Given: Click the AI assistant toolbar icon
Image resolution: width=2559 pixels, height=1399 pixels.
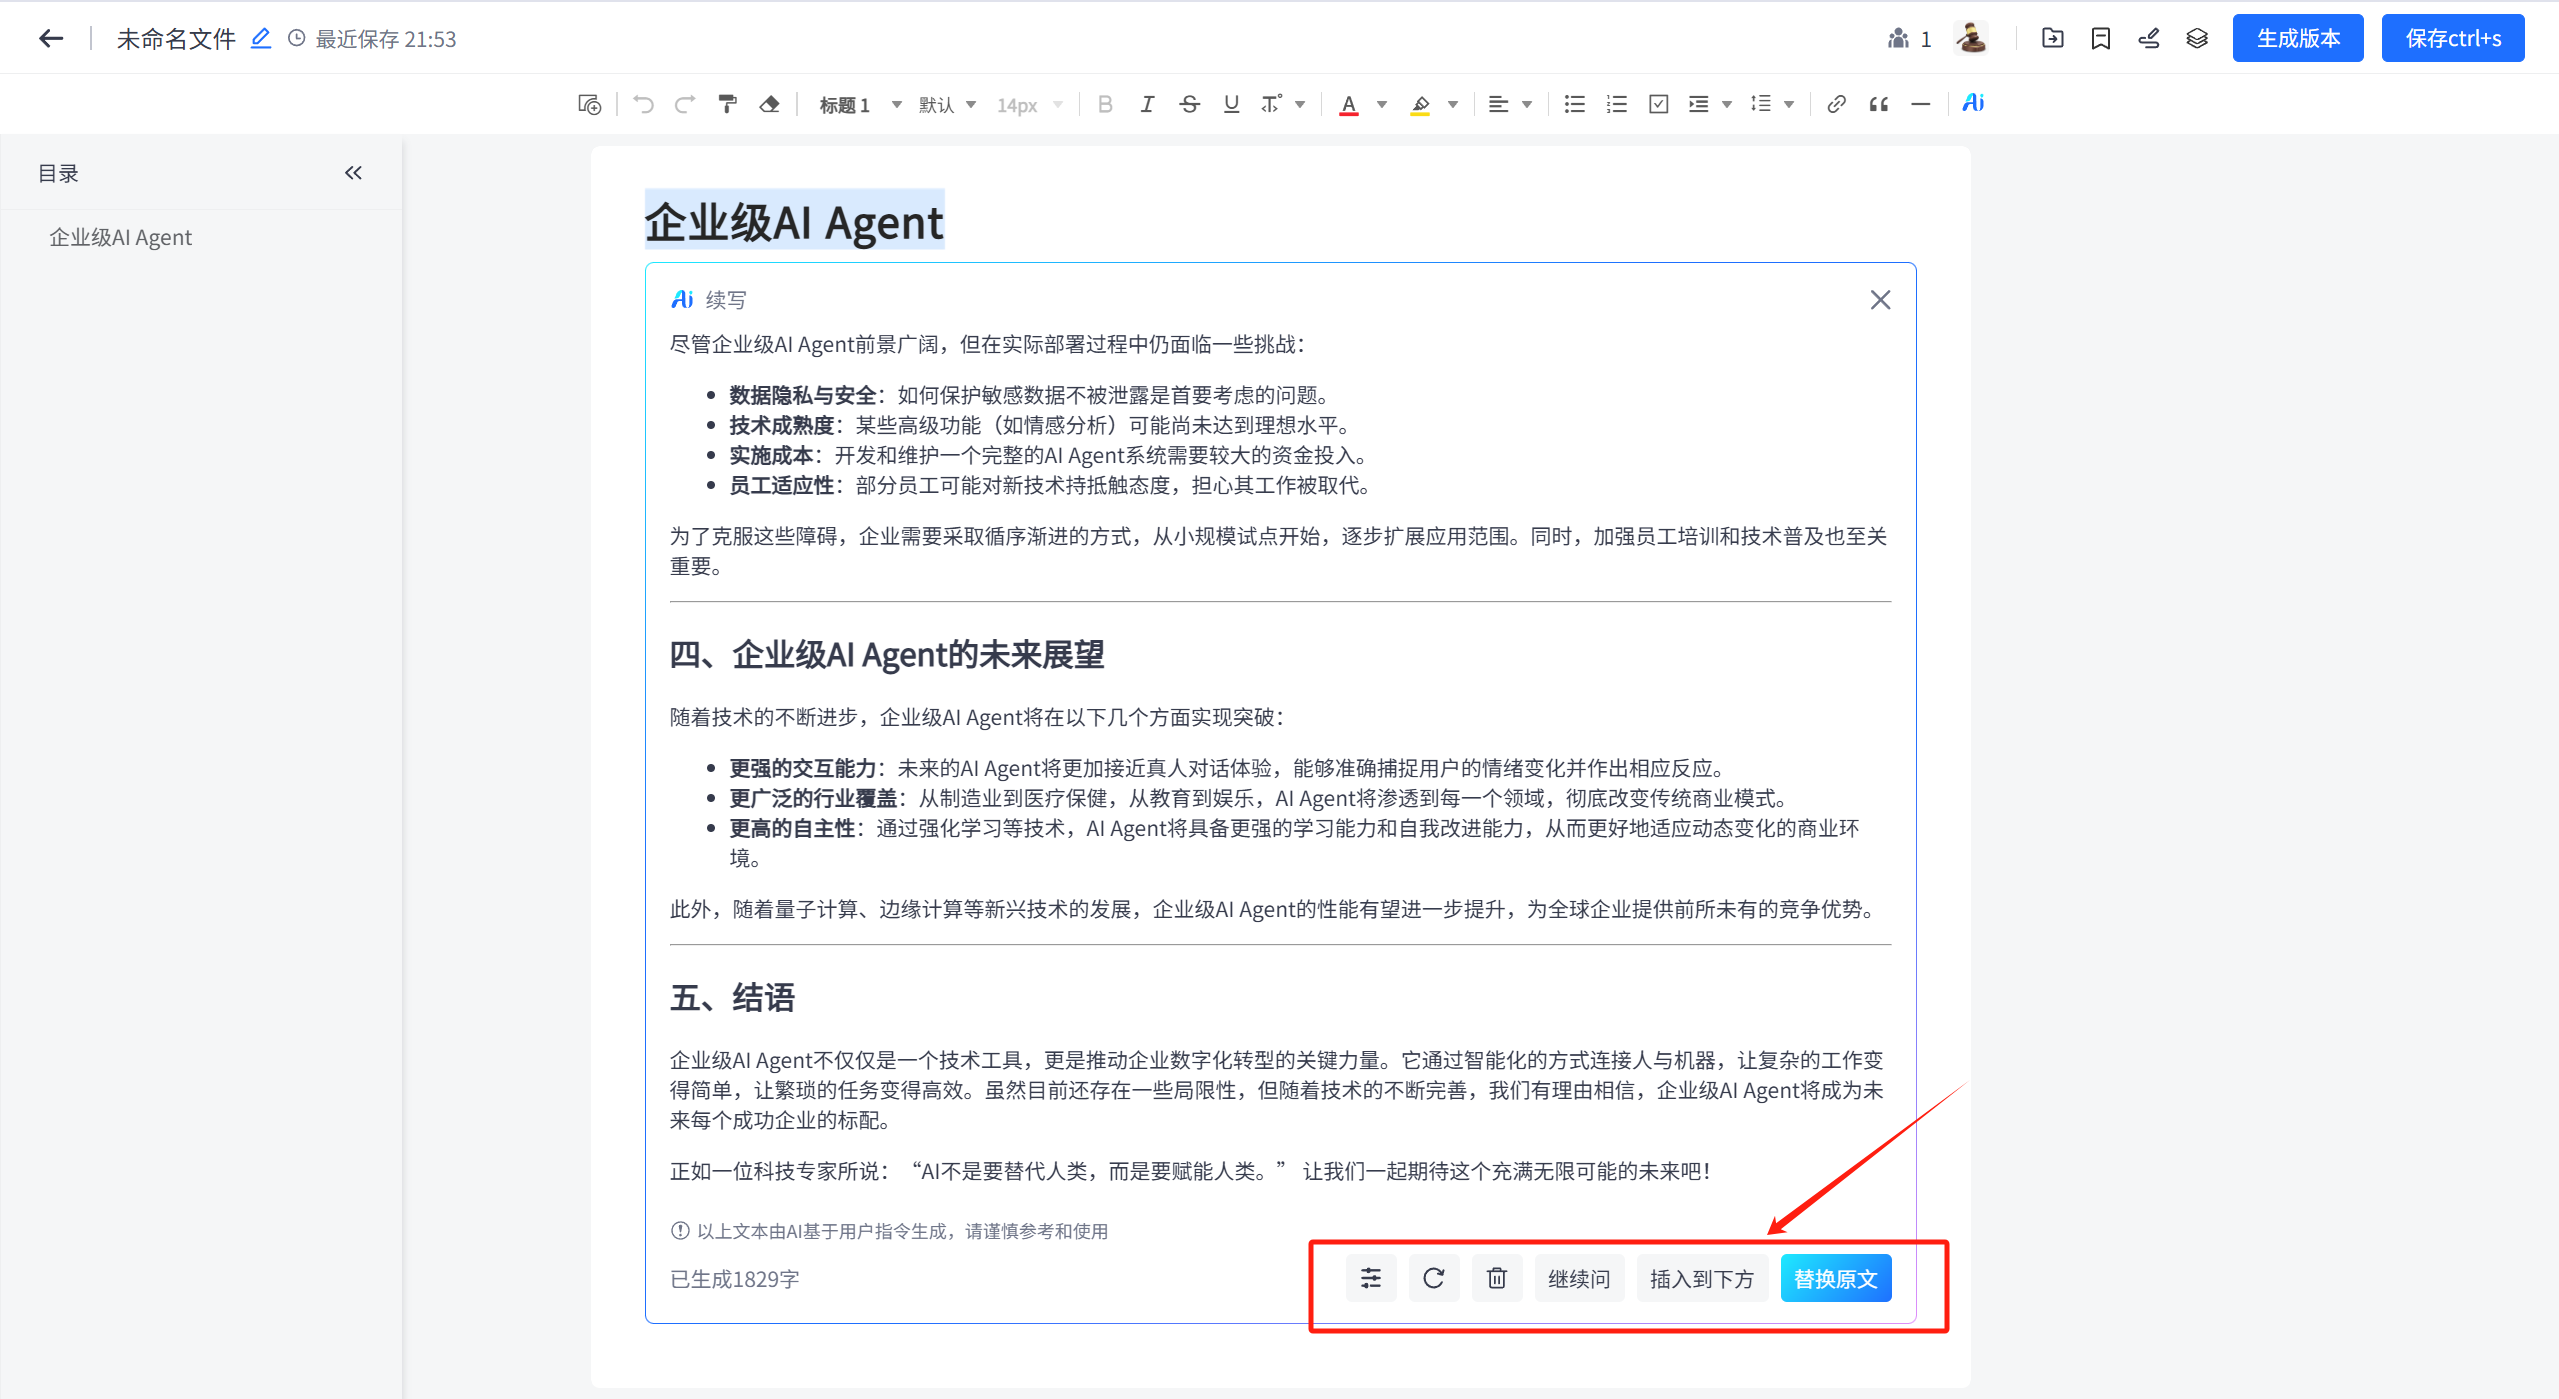Looking at the screenshot, I should pos(1972,104).
